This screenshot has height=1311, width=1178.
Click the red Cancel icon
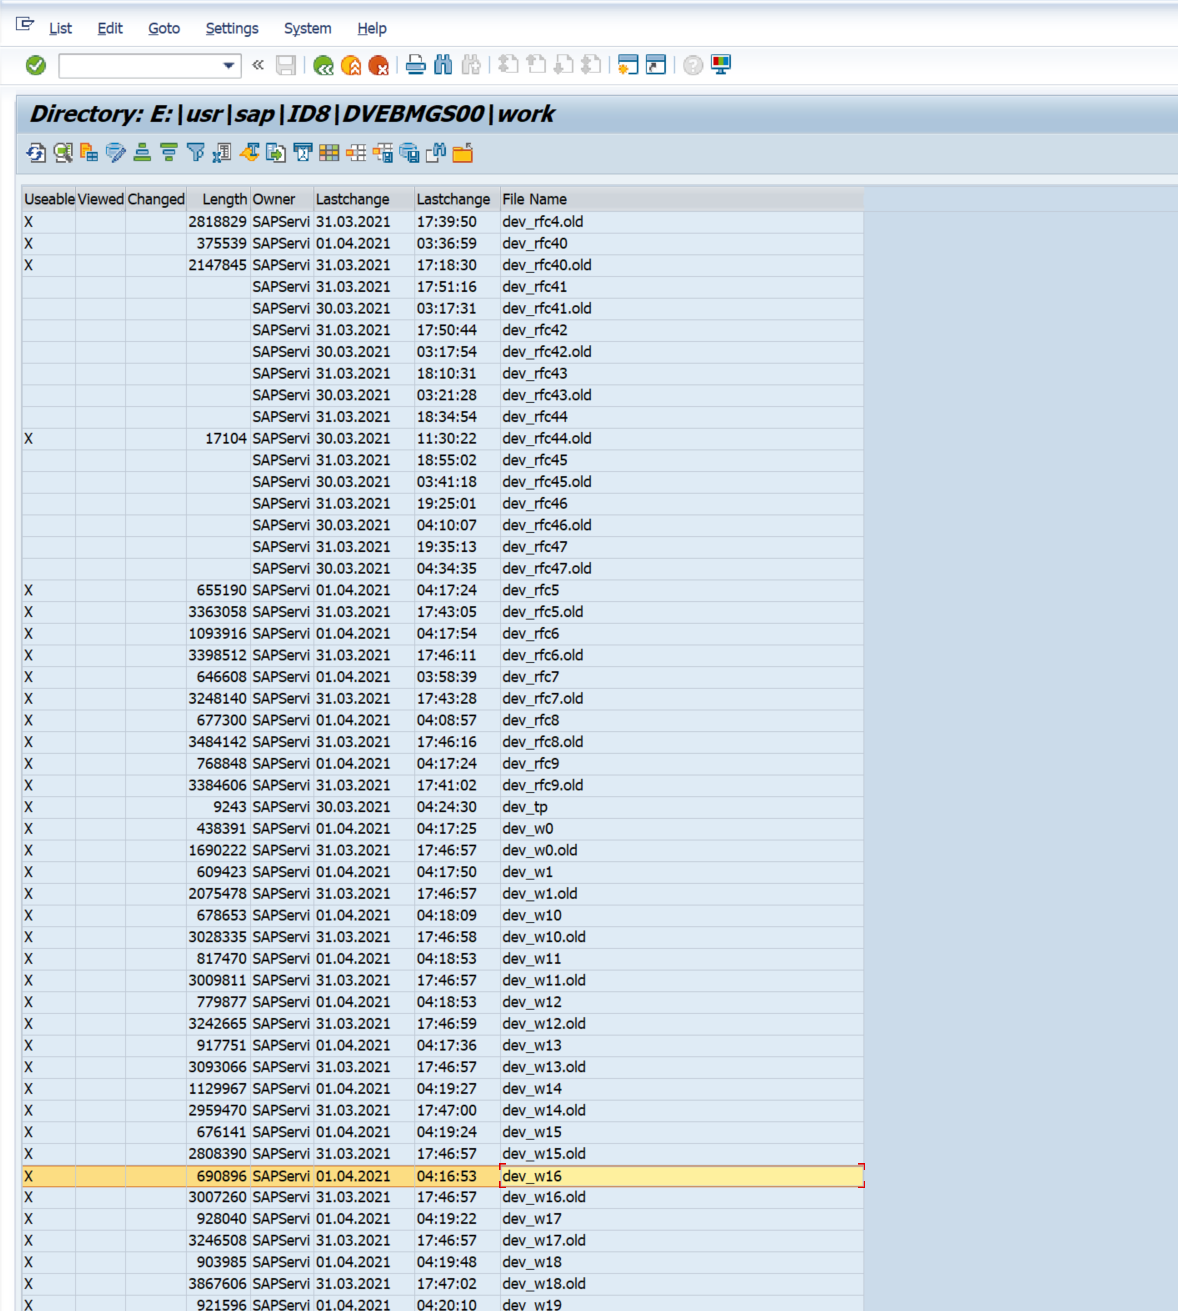[x=378, y=66]
